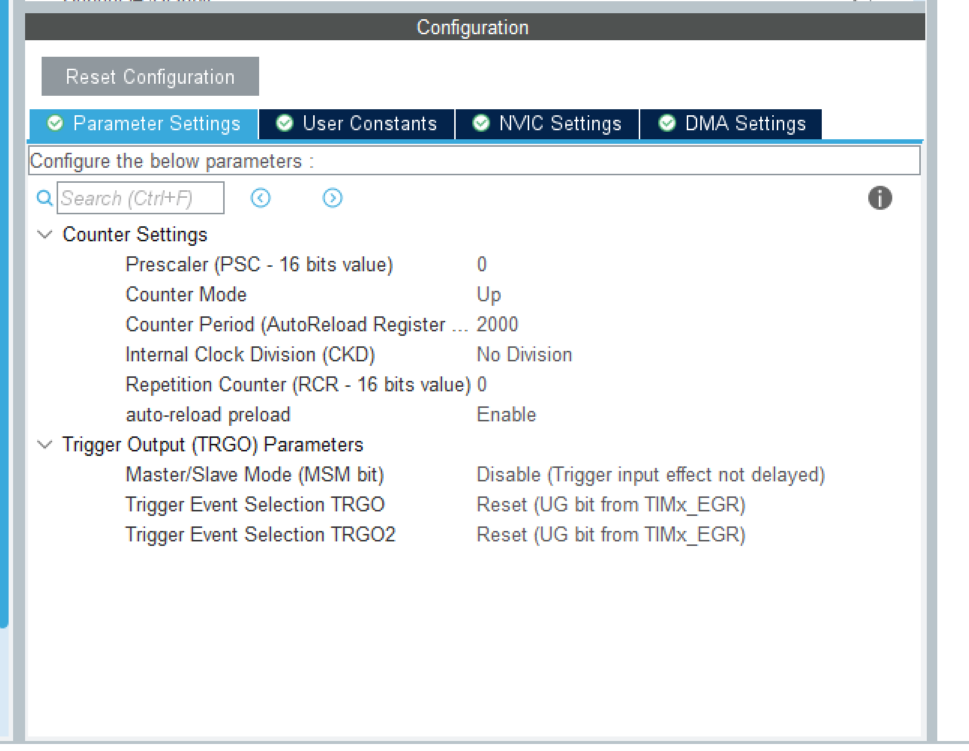The image size is (969, 751).
Task: Edit the Counter Period value 2000
Action: click(497, 325)
